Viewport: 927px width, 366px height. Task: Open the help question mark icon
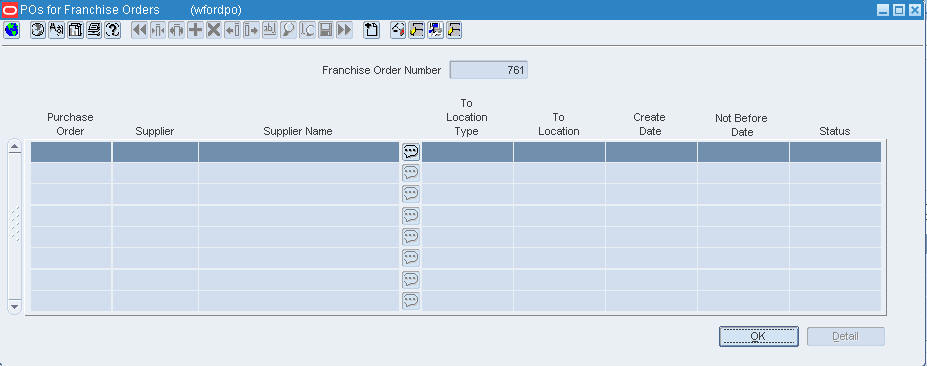point(112,30)
